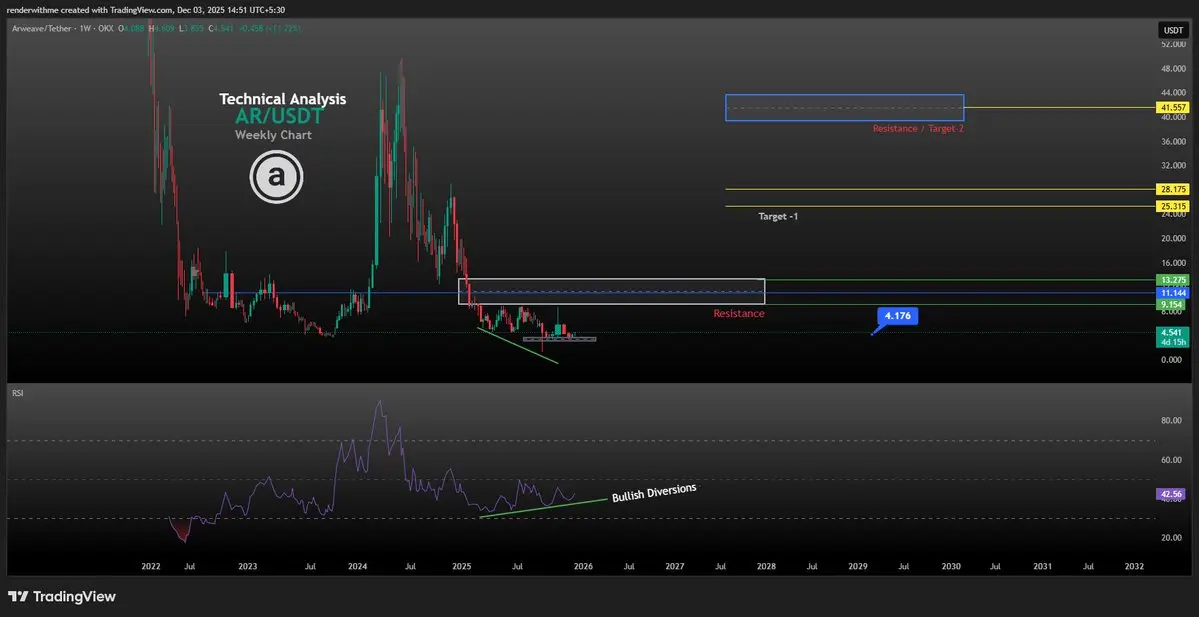
Task: Click 60.00 on the RSI axis
Action: click(x=1171, y=460)
